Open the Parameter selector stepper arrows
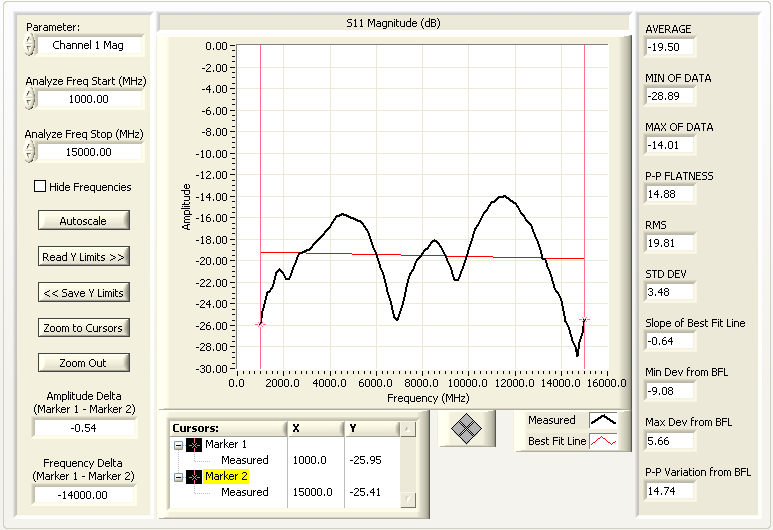This screenshot has height=530, width=773. tap(30, 45)
